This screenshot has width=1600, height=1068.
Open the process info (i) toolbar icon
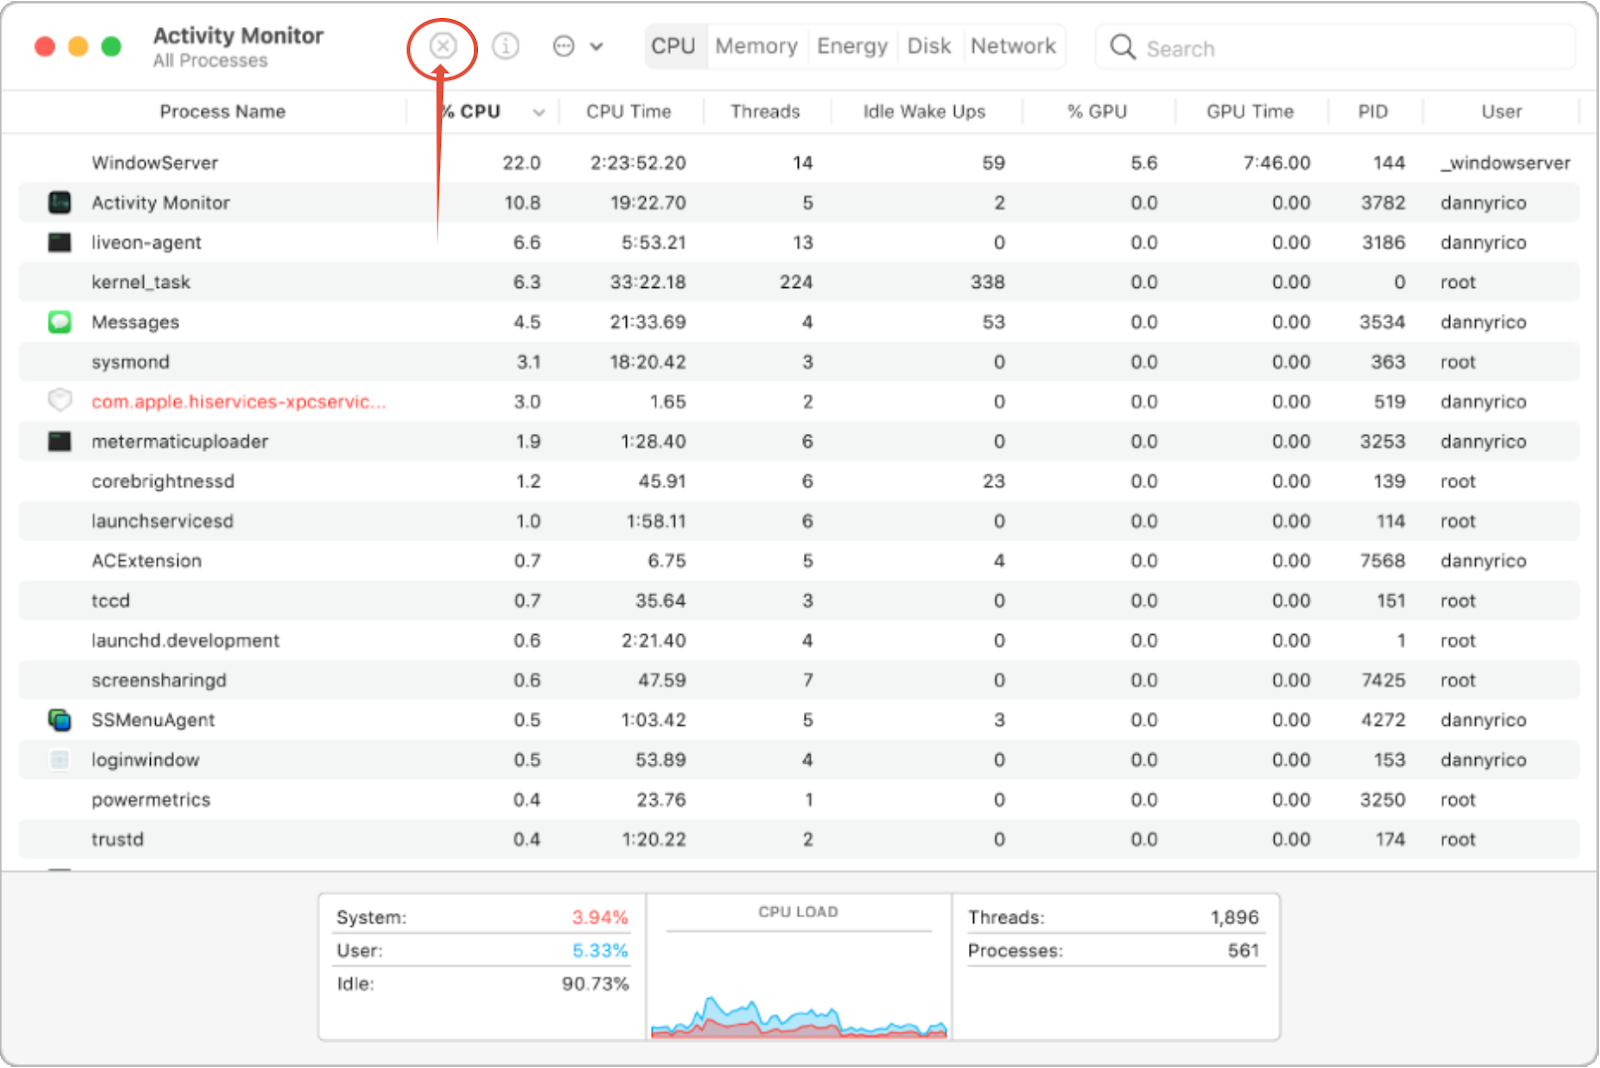[506, 46]
